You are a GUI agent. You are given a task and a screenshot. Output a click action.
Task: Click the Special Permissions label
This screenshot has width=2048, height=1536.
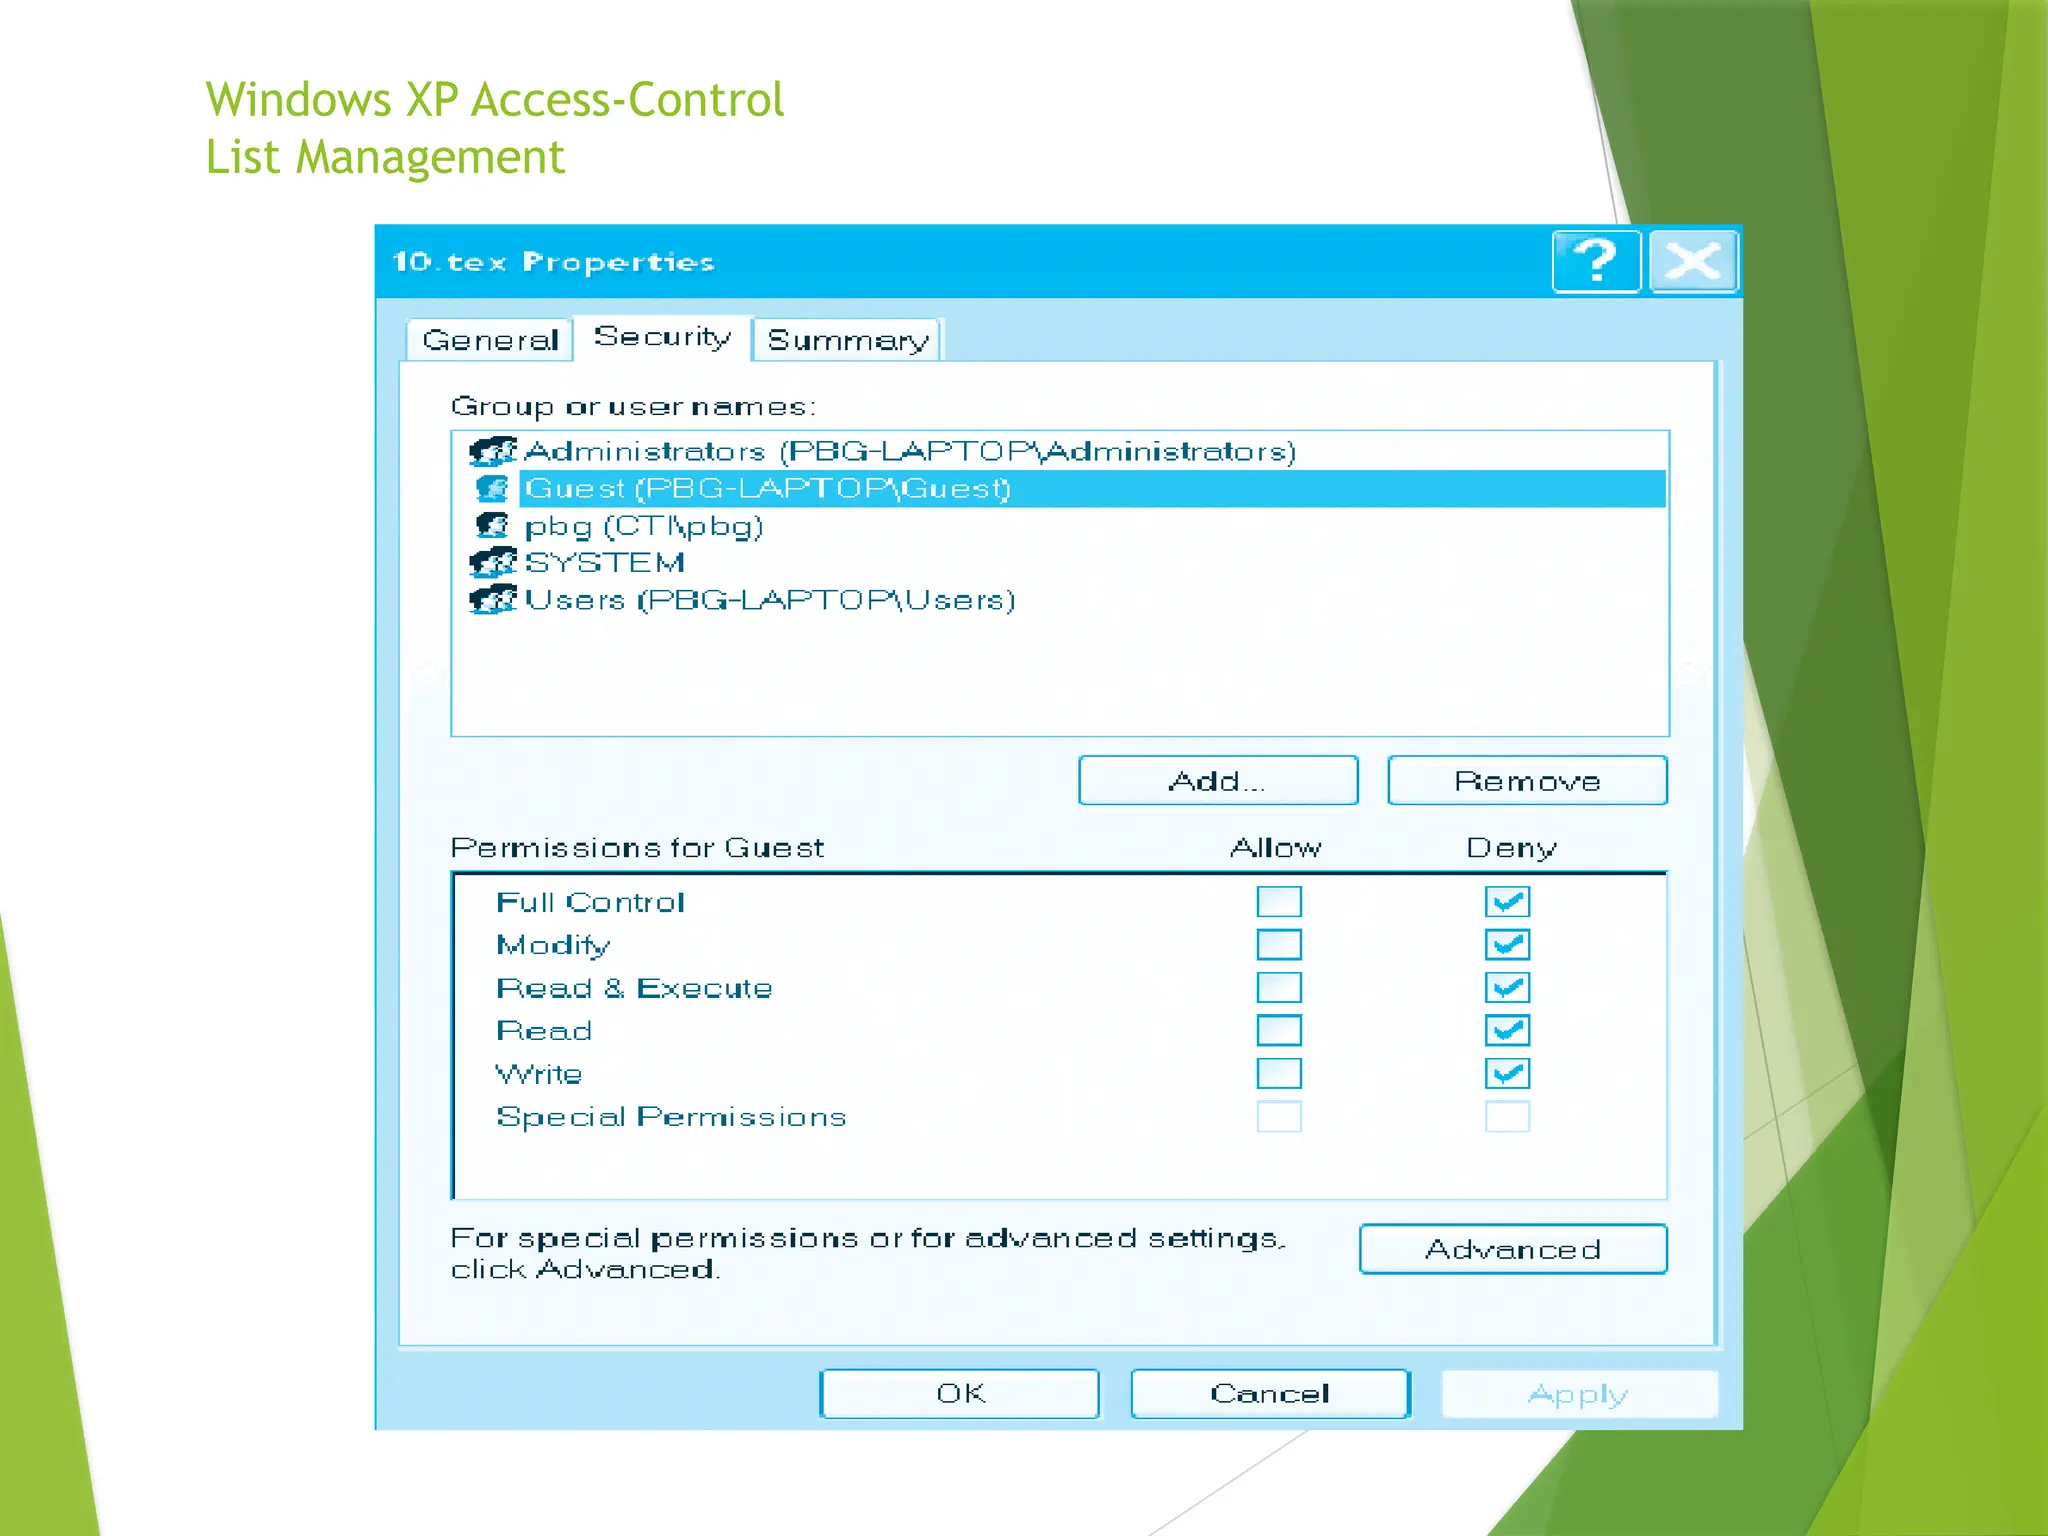[671, 1117]
